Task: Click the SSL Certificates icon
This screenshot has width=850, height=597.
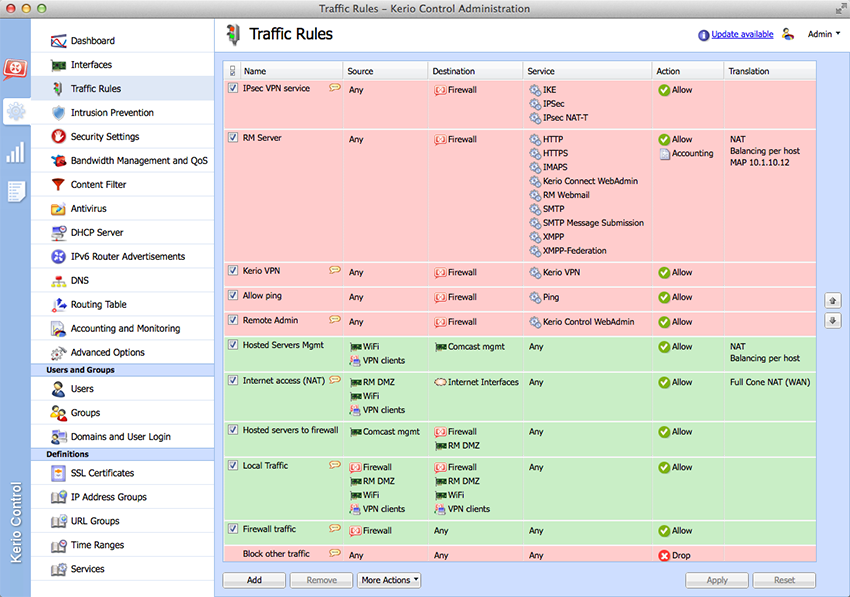Action: point(58,473)
